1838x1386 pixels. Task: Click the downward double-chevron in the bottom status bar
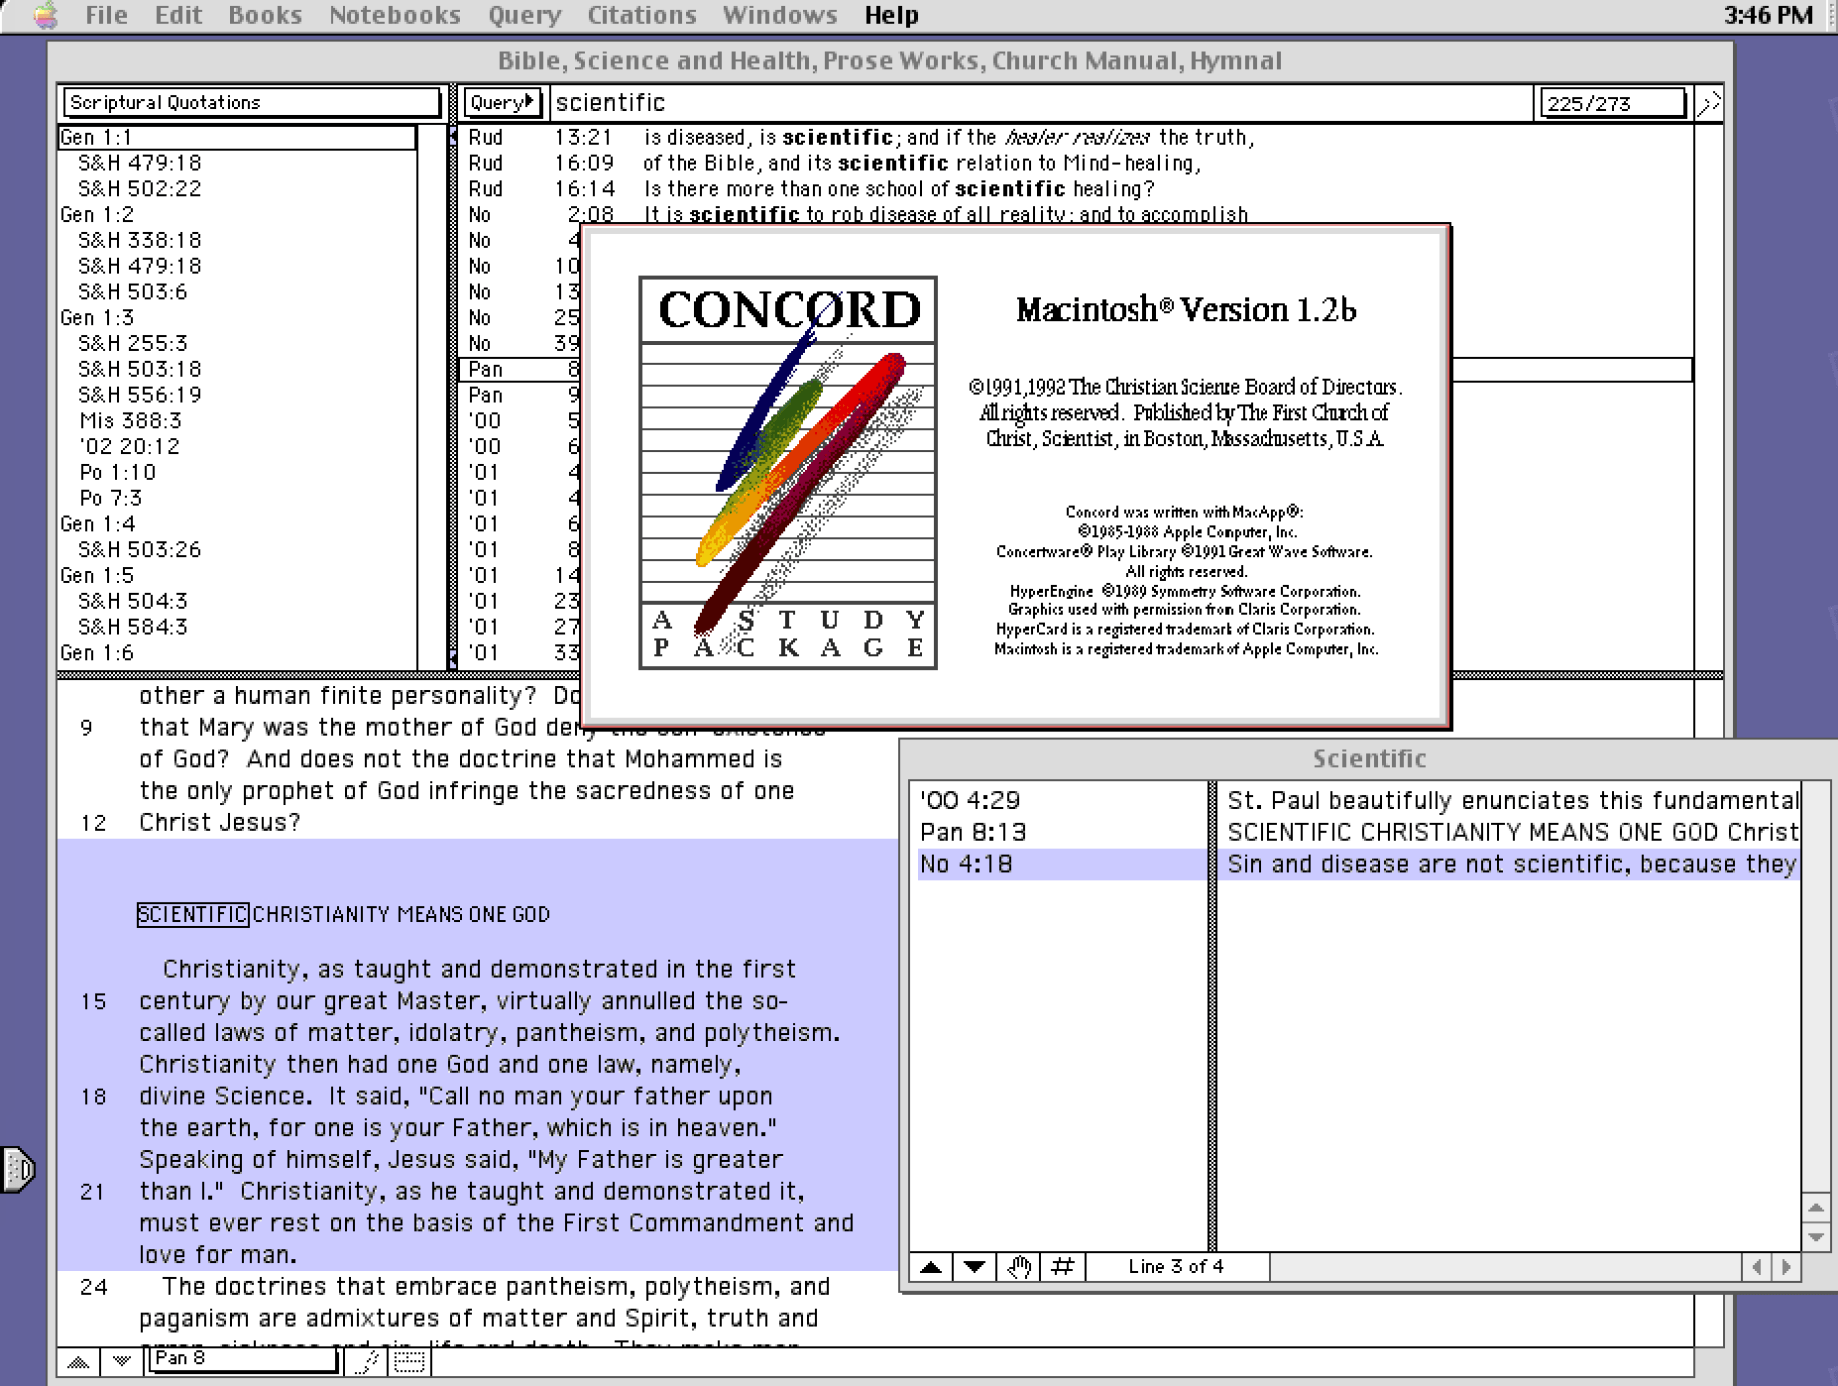point(120,1361)
